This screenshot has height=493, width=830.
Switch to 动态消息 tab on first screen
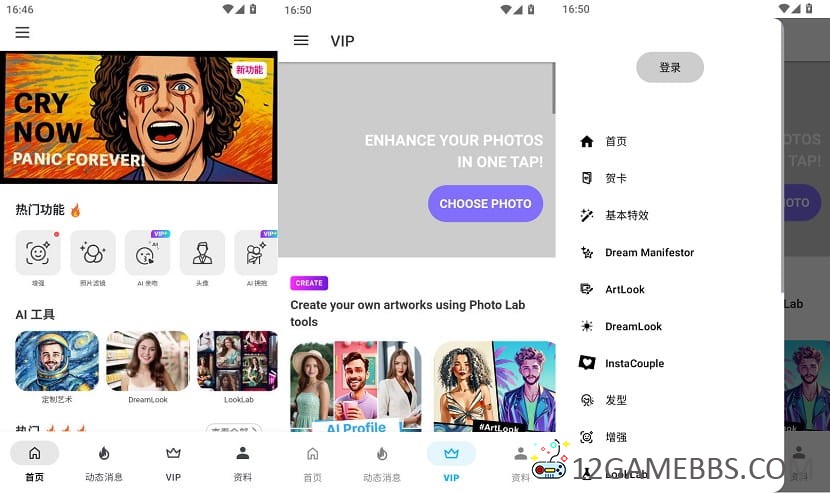(x=104, y=463)
